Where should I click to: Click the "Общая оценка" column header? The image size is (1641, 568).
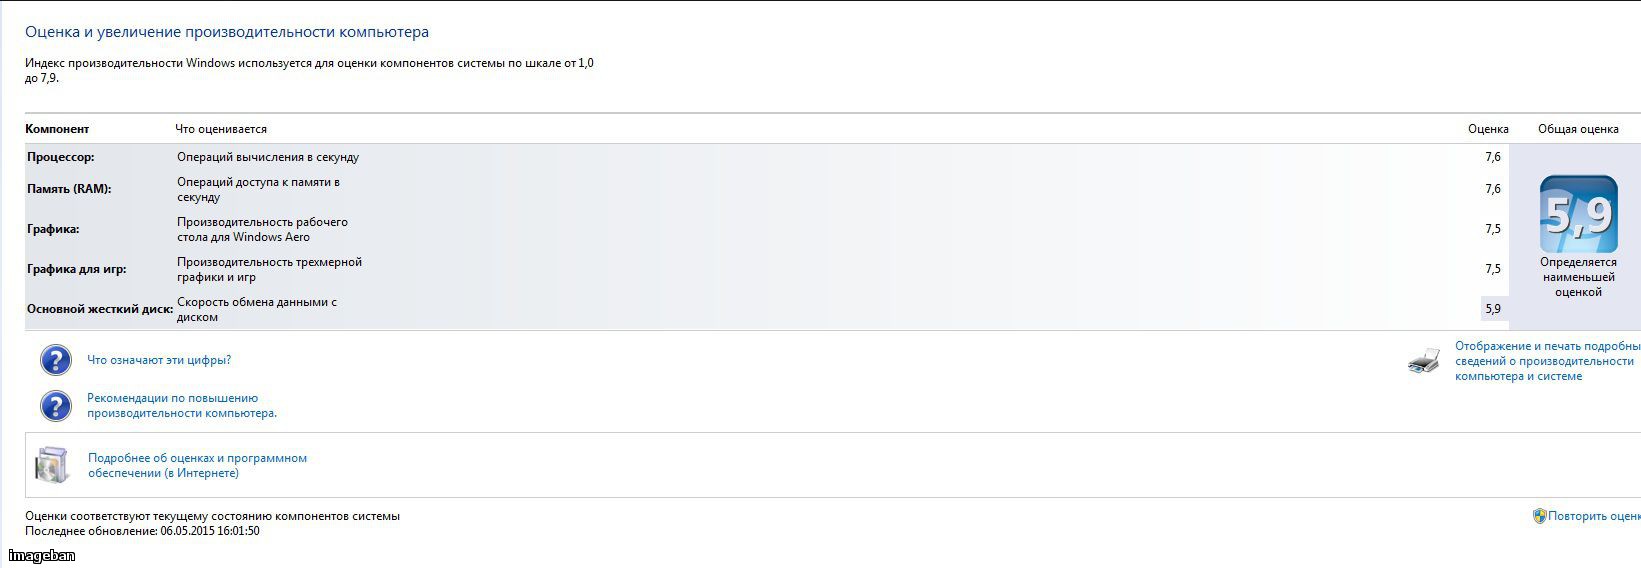point(1578,129)
